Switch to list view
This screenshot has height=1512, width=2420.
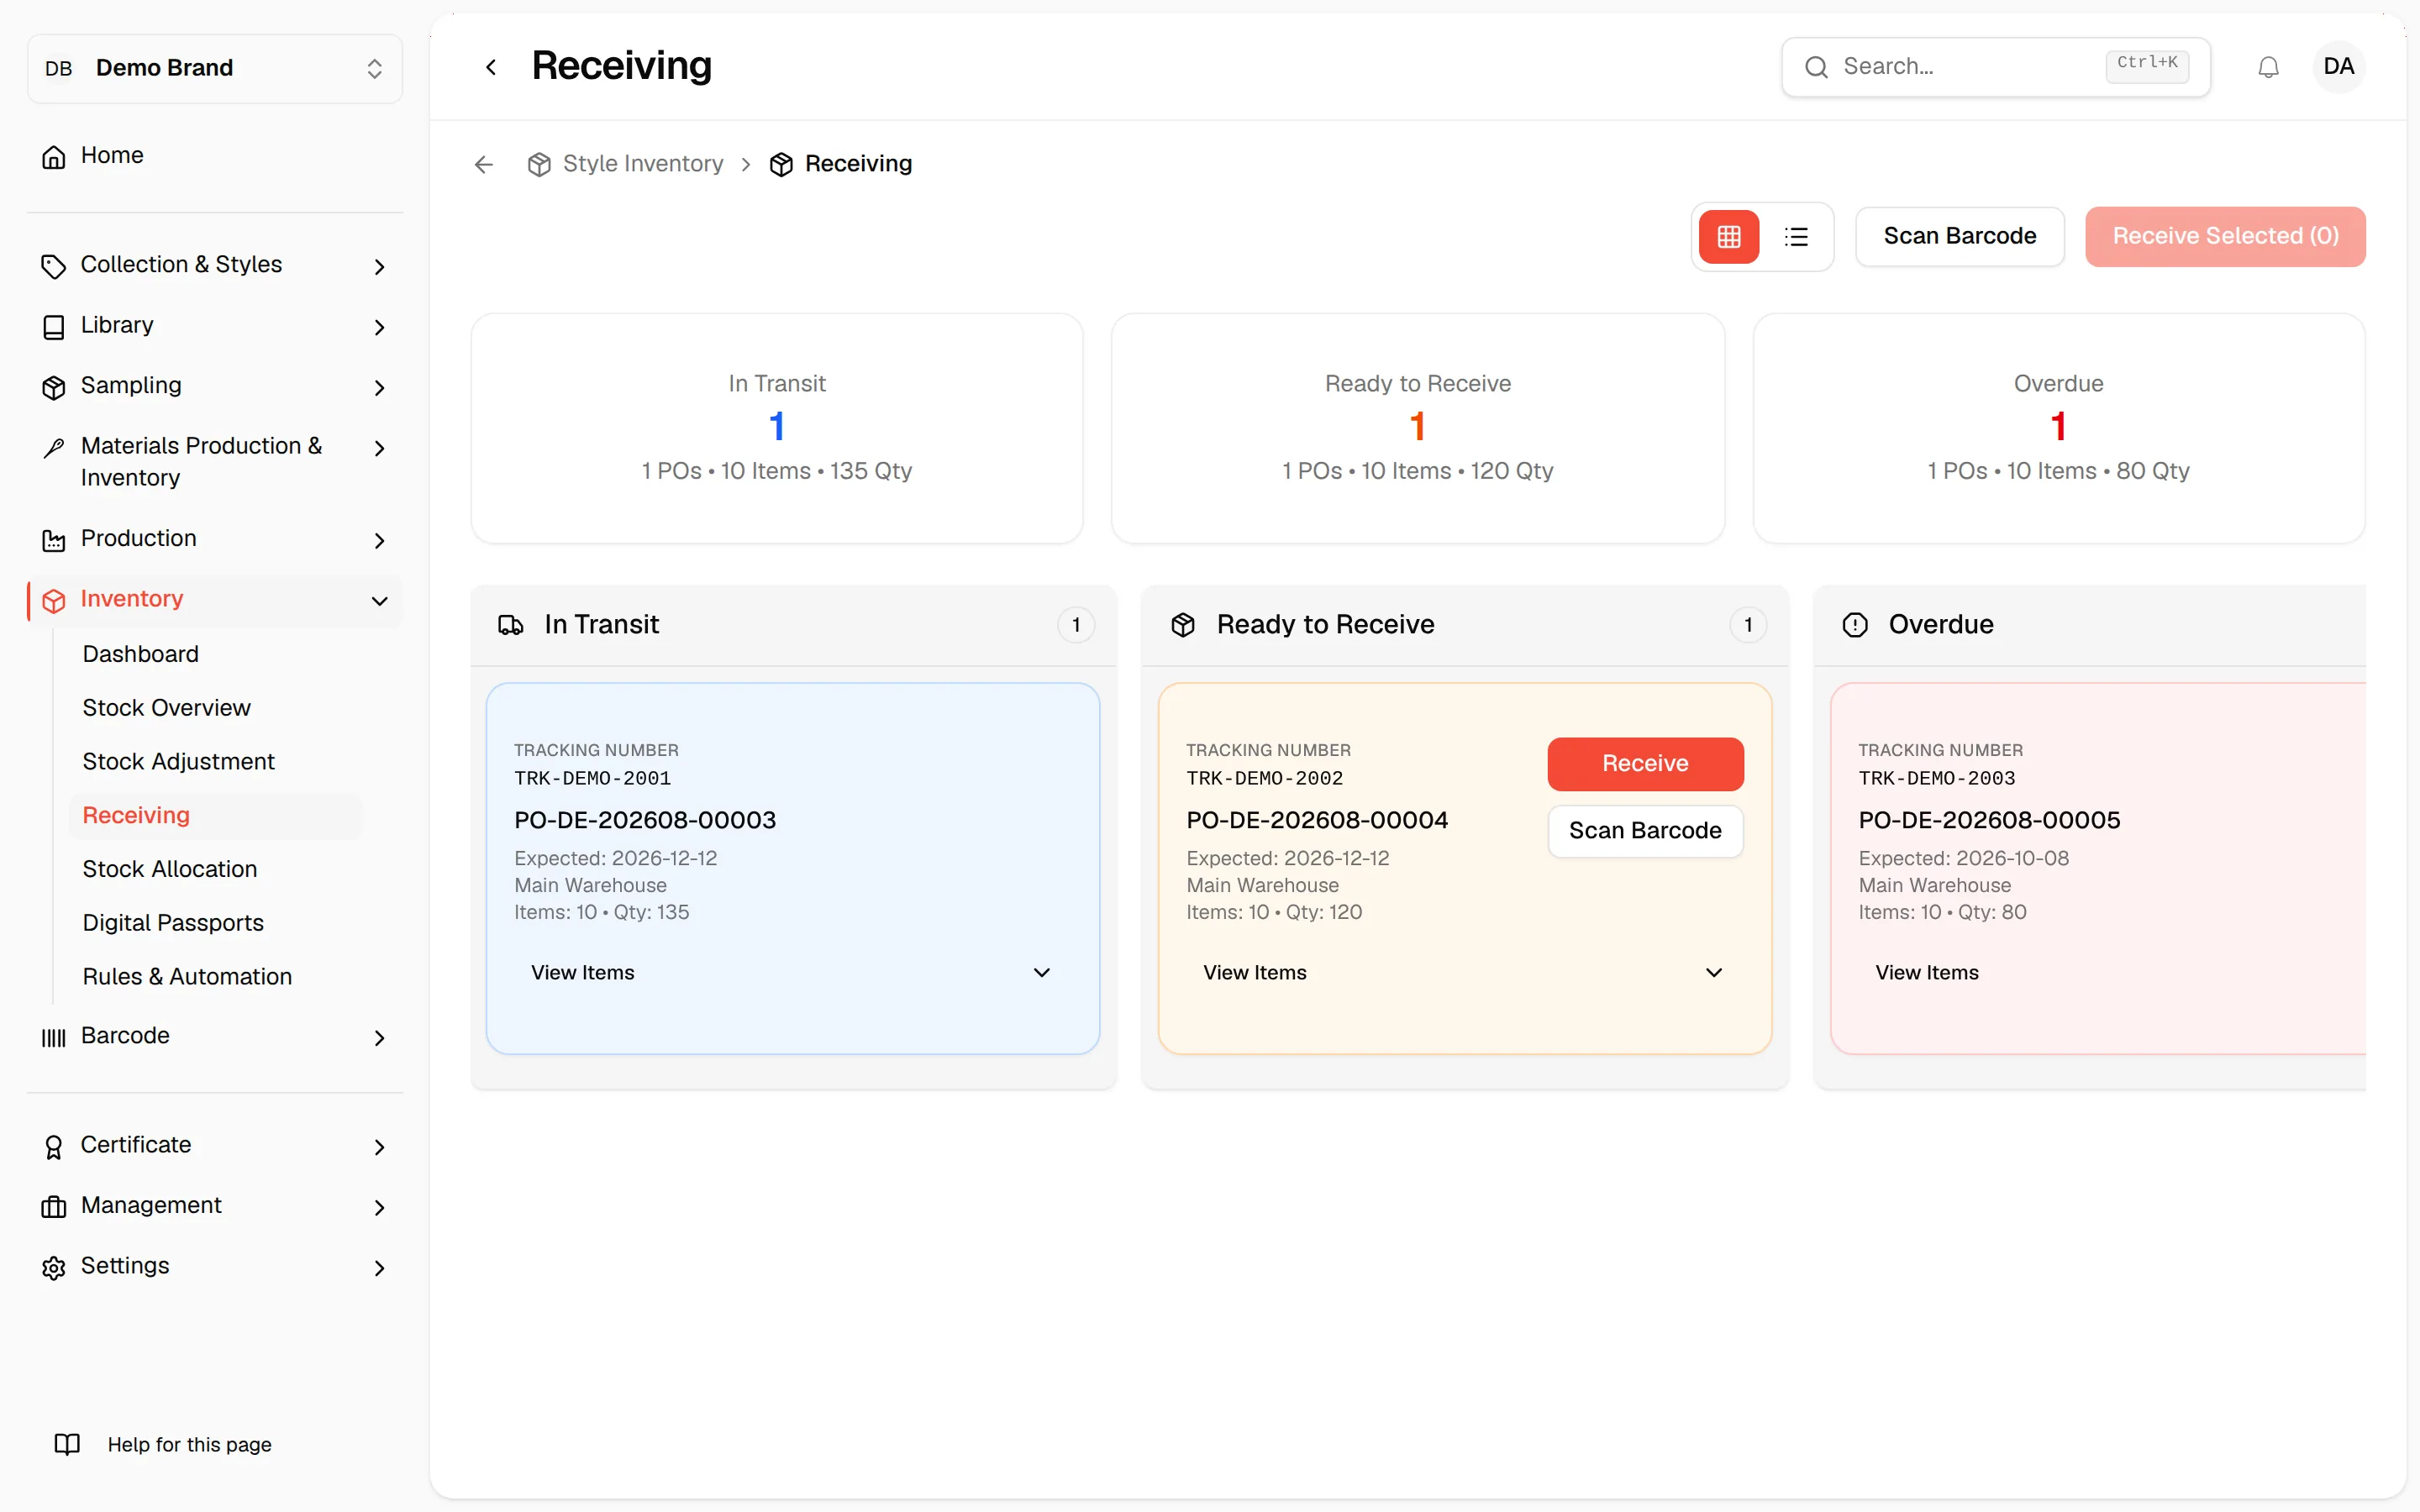pos(1796,237)
